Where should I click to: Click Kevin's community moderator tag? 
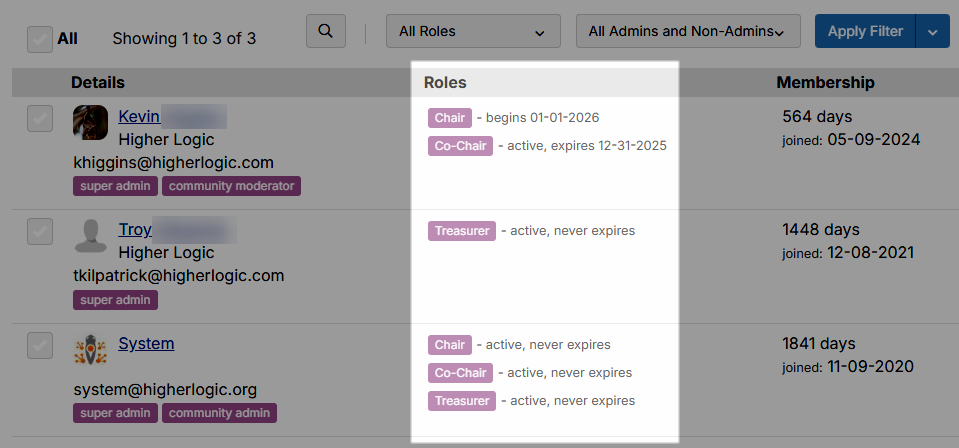[x=231, y=186]
